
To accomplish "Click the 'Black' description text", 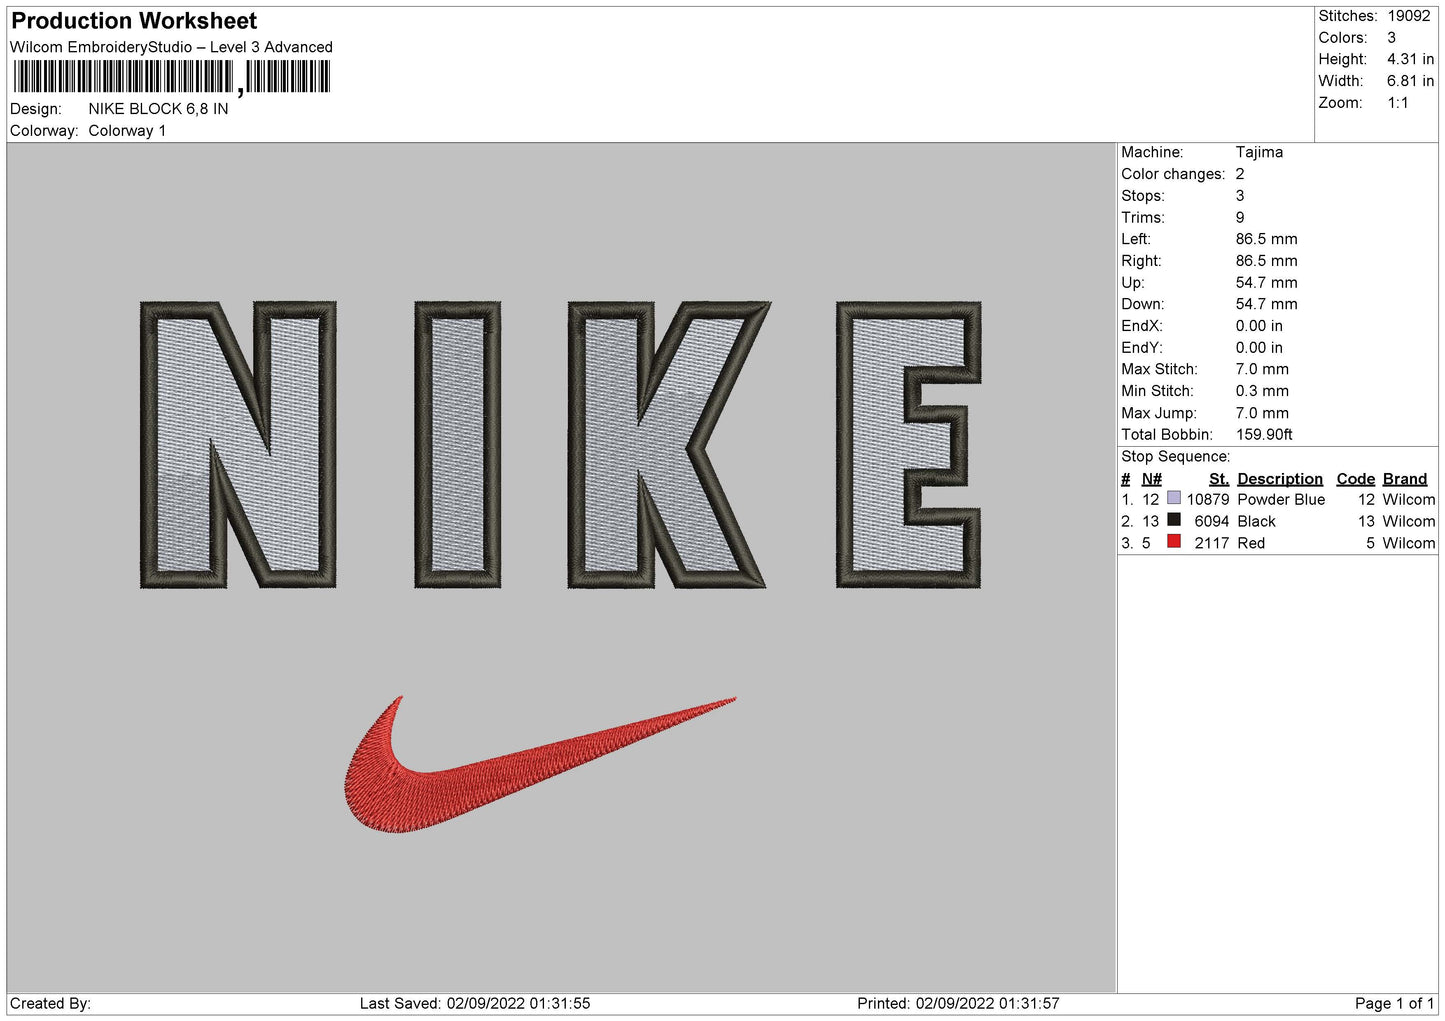I will pos(1256,521).
